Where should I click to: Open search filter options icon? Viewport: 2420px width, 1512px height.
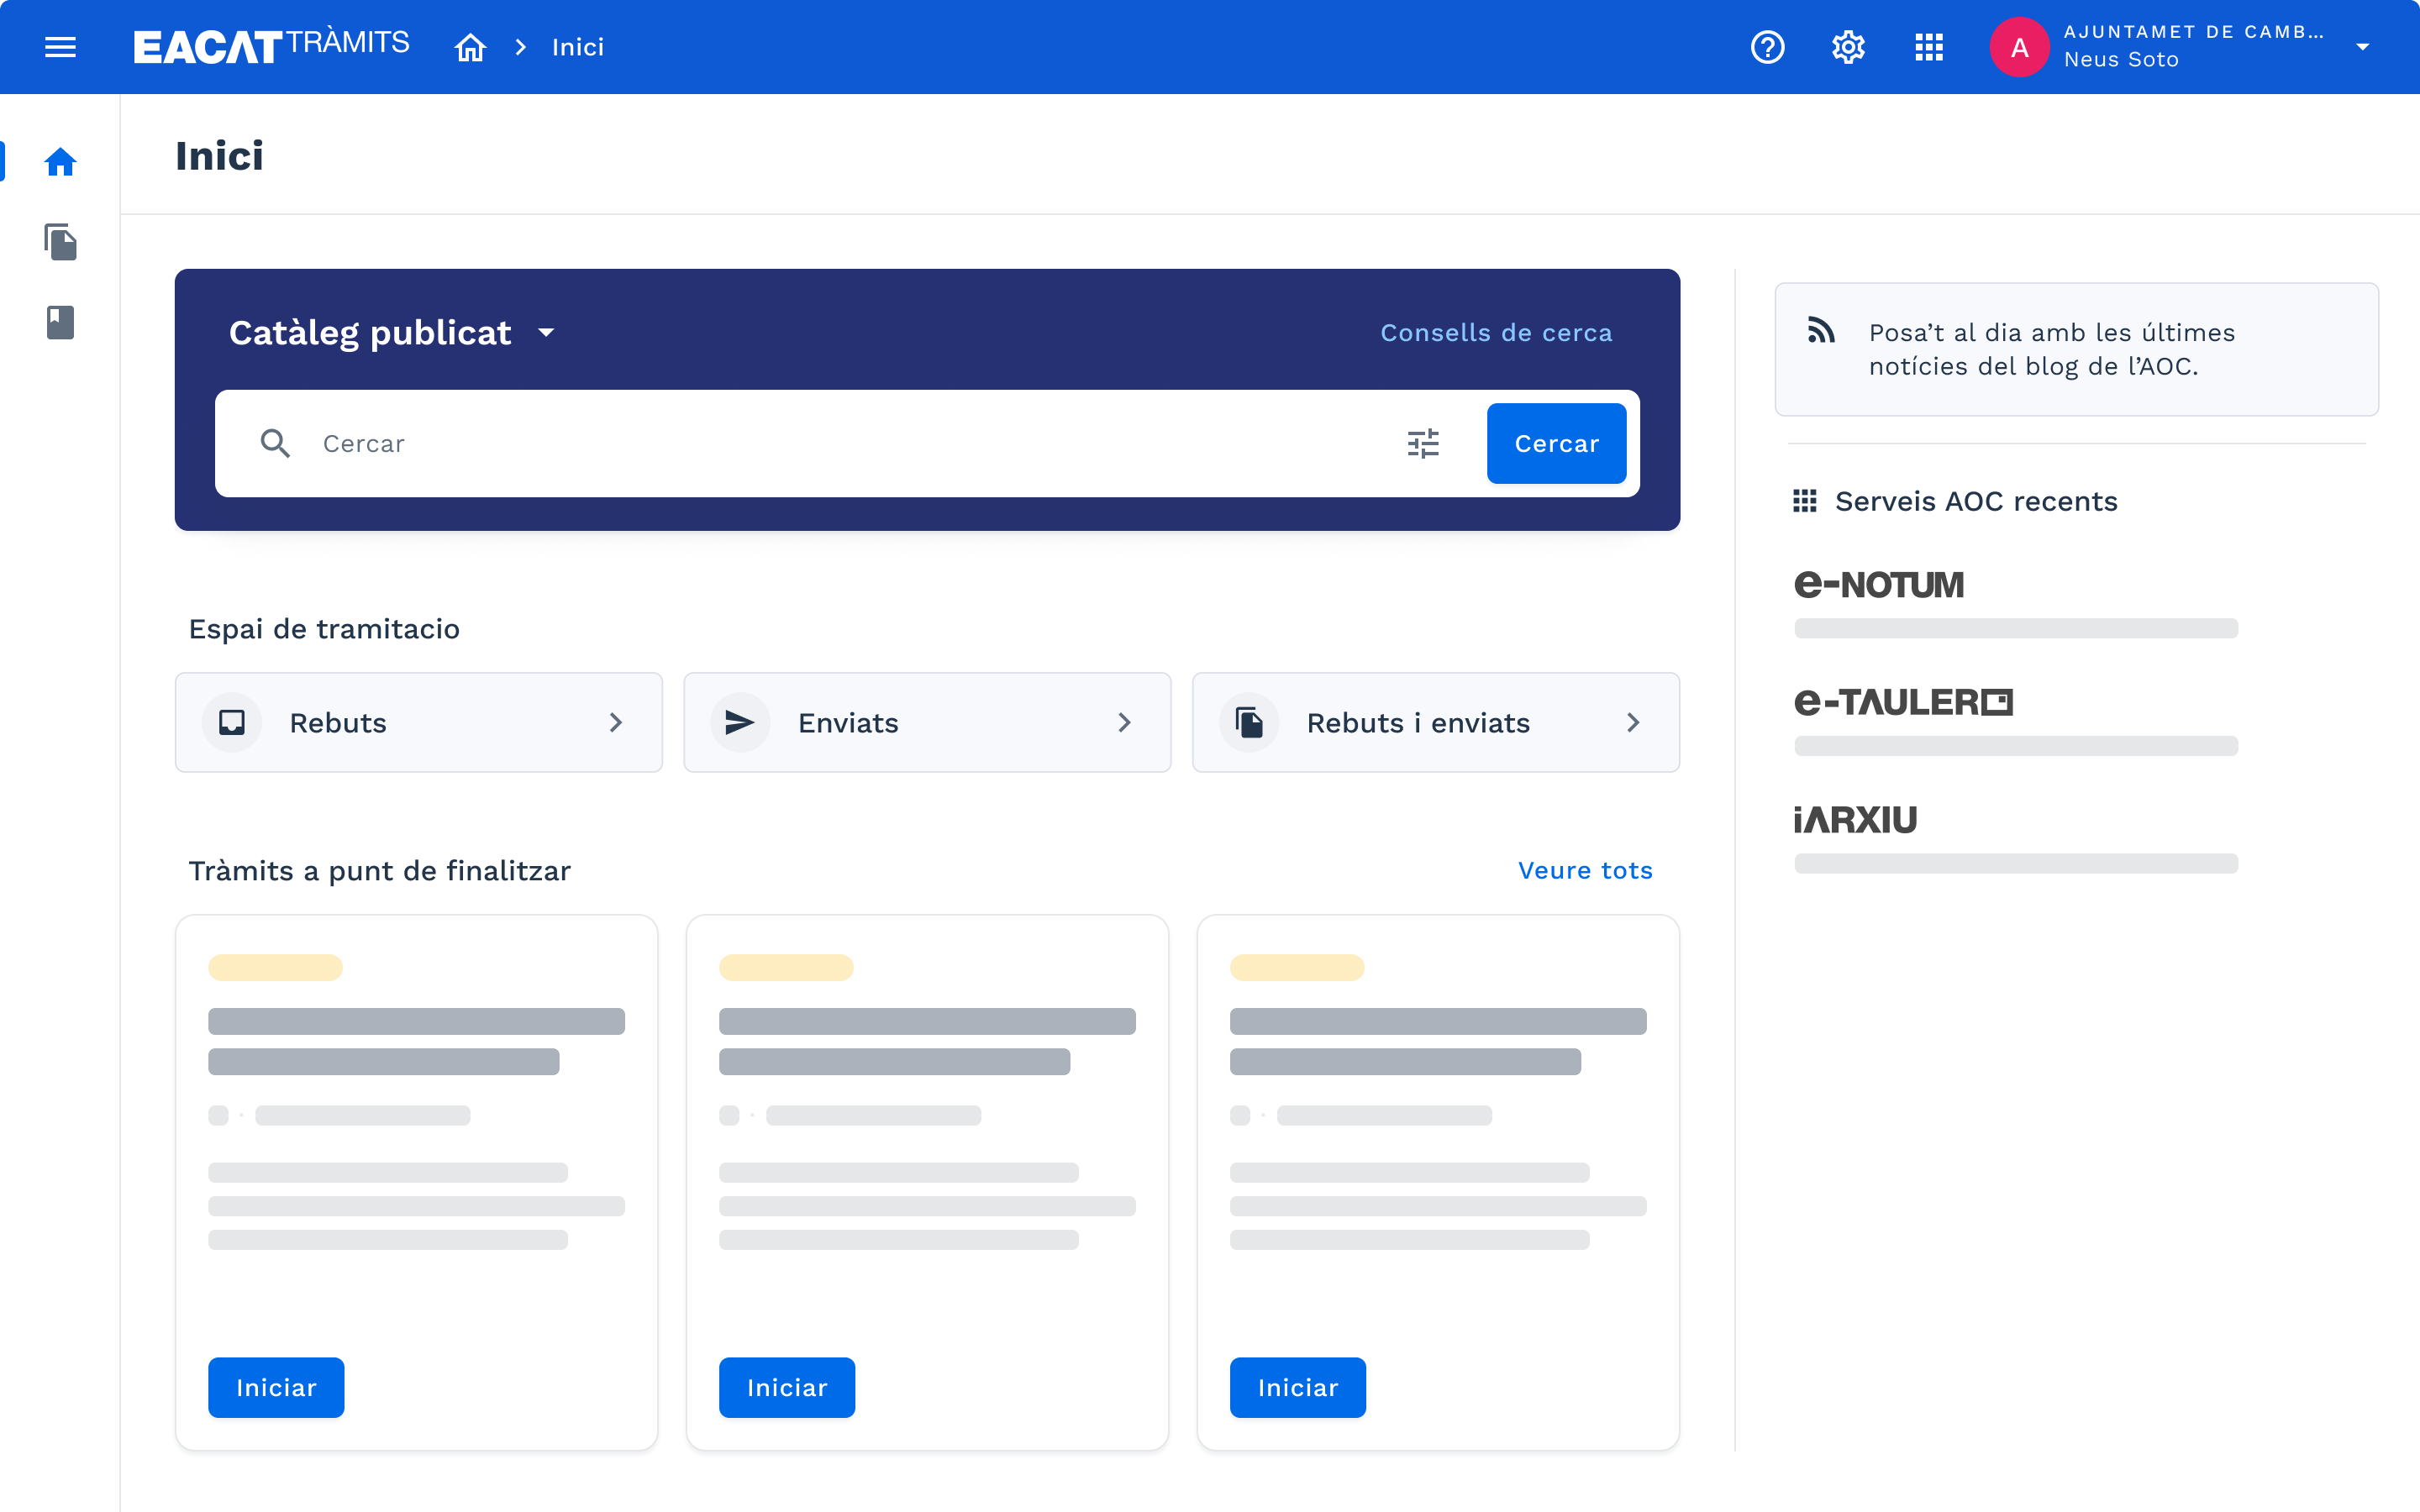click(x=1423, y=443)
